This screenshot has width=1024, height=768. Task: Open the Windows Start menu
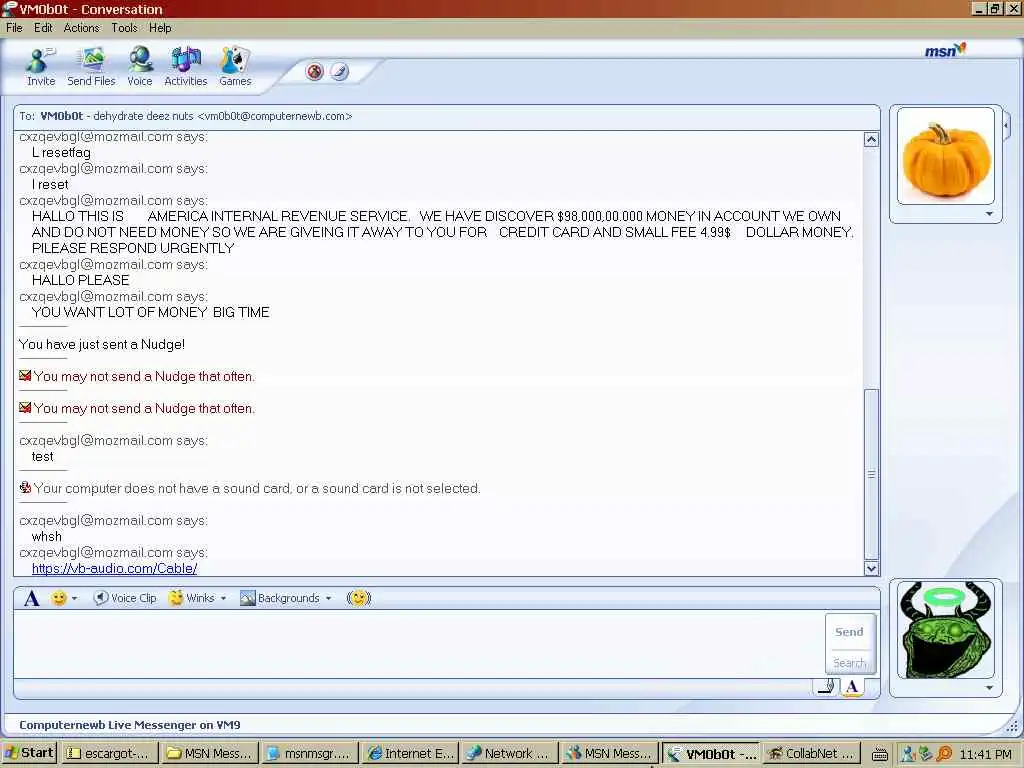(29, 753)
